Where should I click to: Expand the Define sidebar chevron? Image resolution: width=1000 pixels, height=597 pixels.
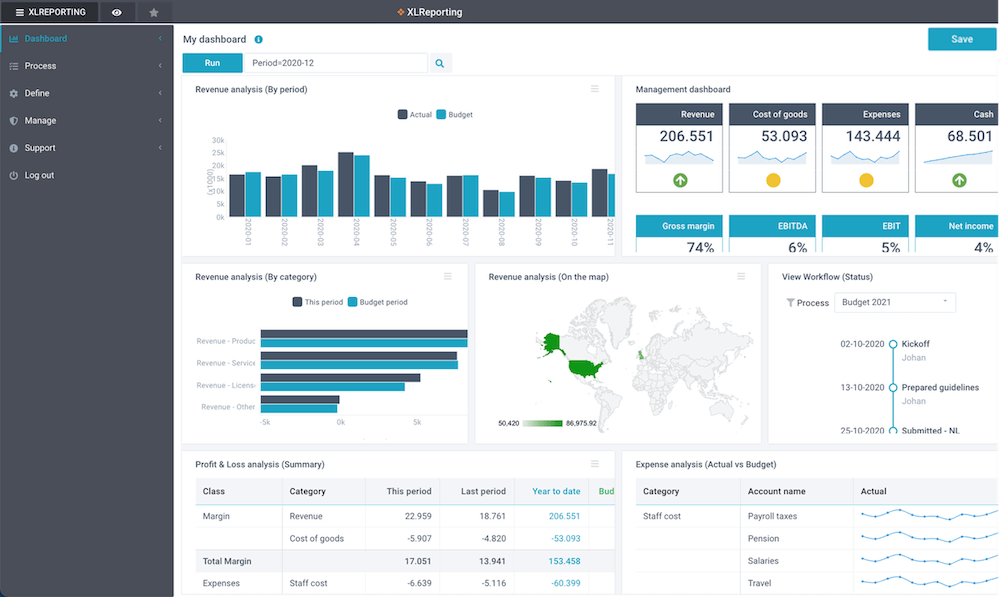point(160,94)
